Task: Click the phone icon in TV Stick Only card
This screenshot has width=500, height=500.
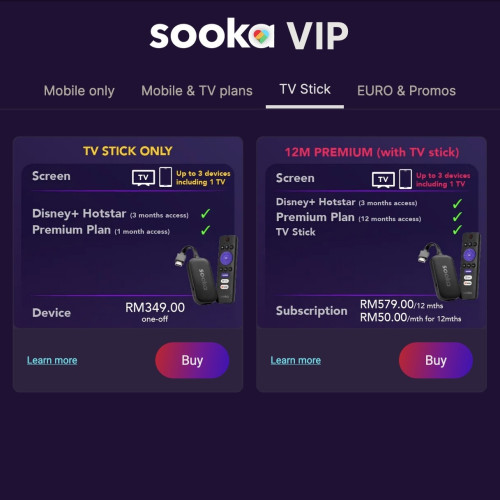Action: (x=165, y=177)
